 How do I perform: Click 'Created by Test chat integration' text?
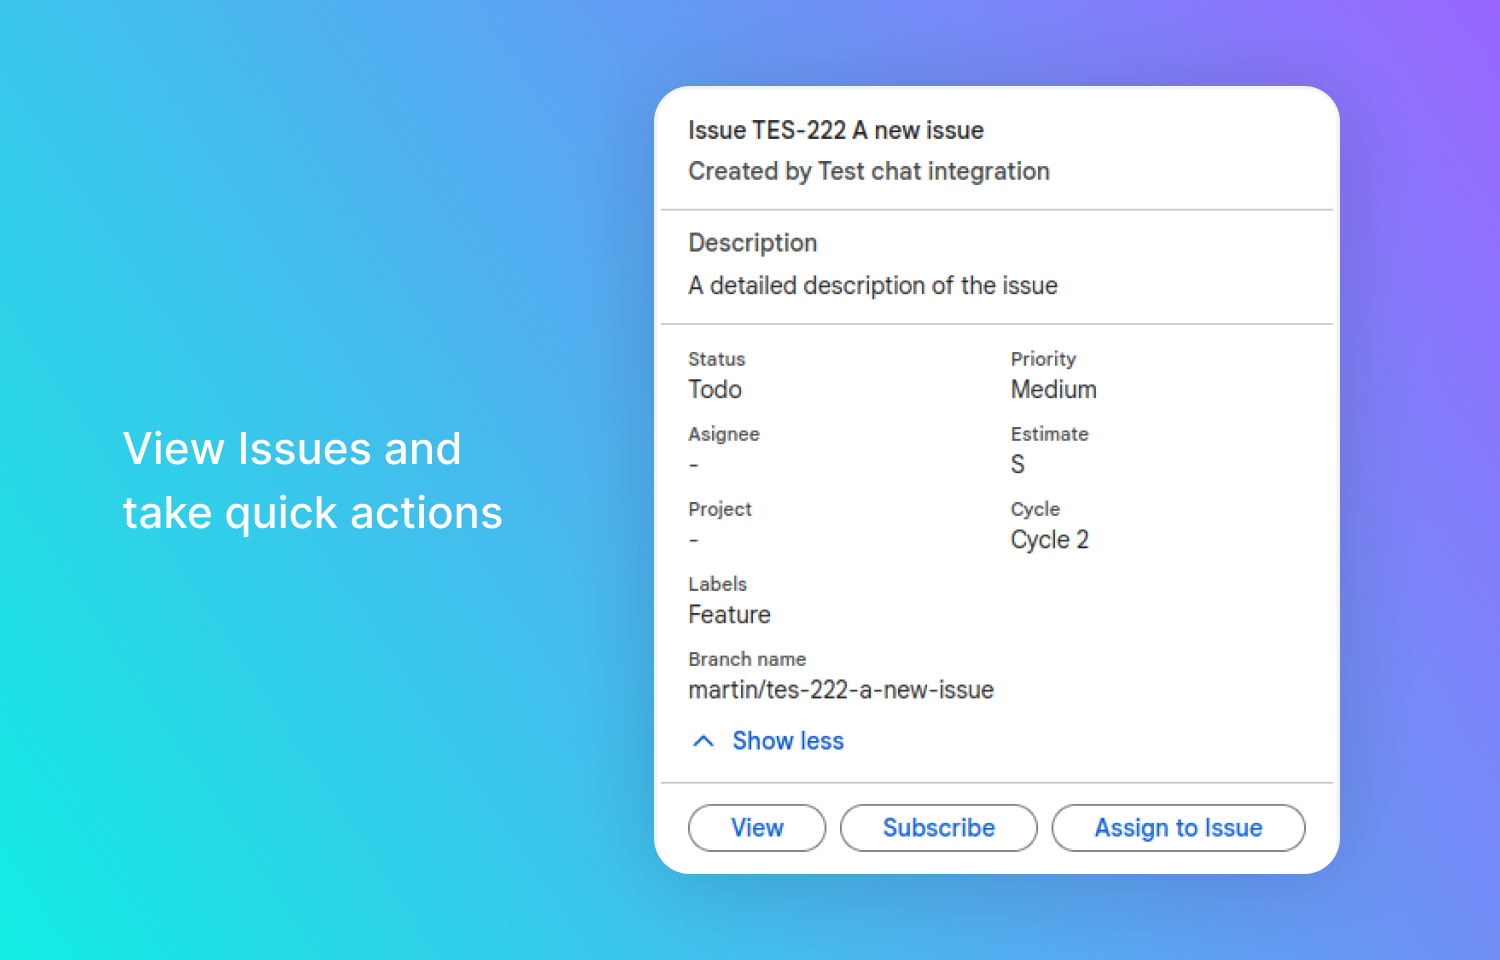869,171
